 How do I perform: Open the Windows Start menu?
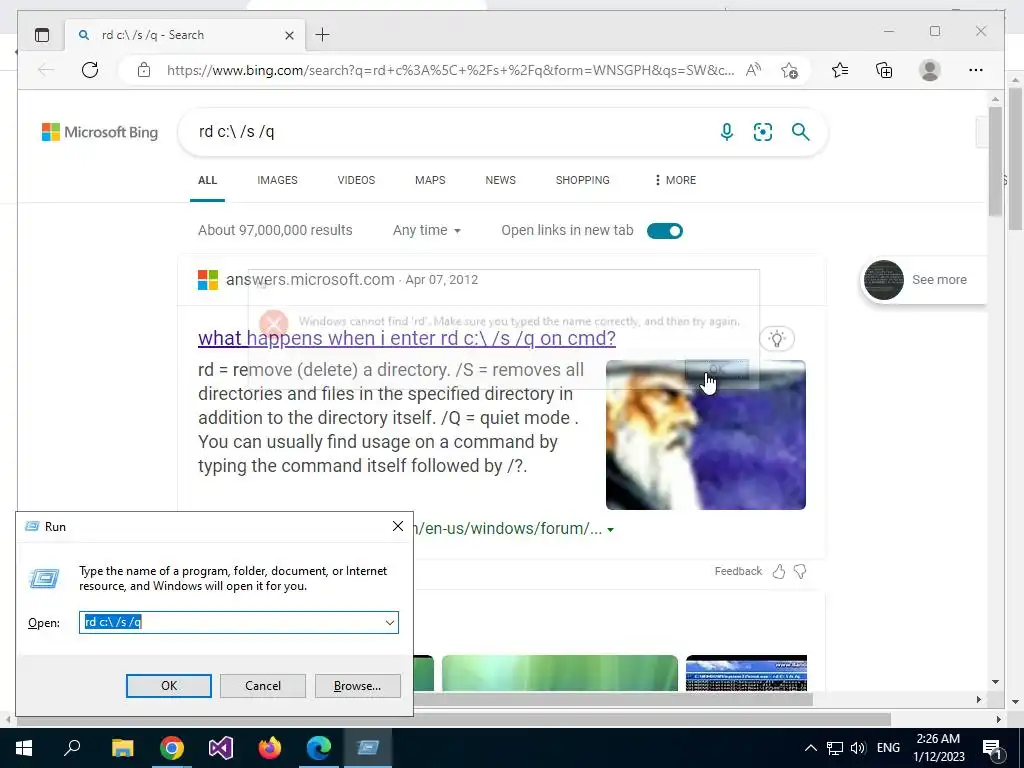coord(24,748)
